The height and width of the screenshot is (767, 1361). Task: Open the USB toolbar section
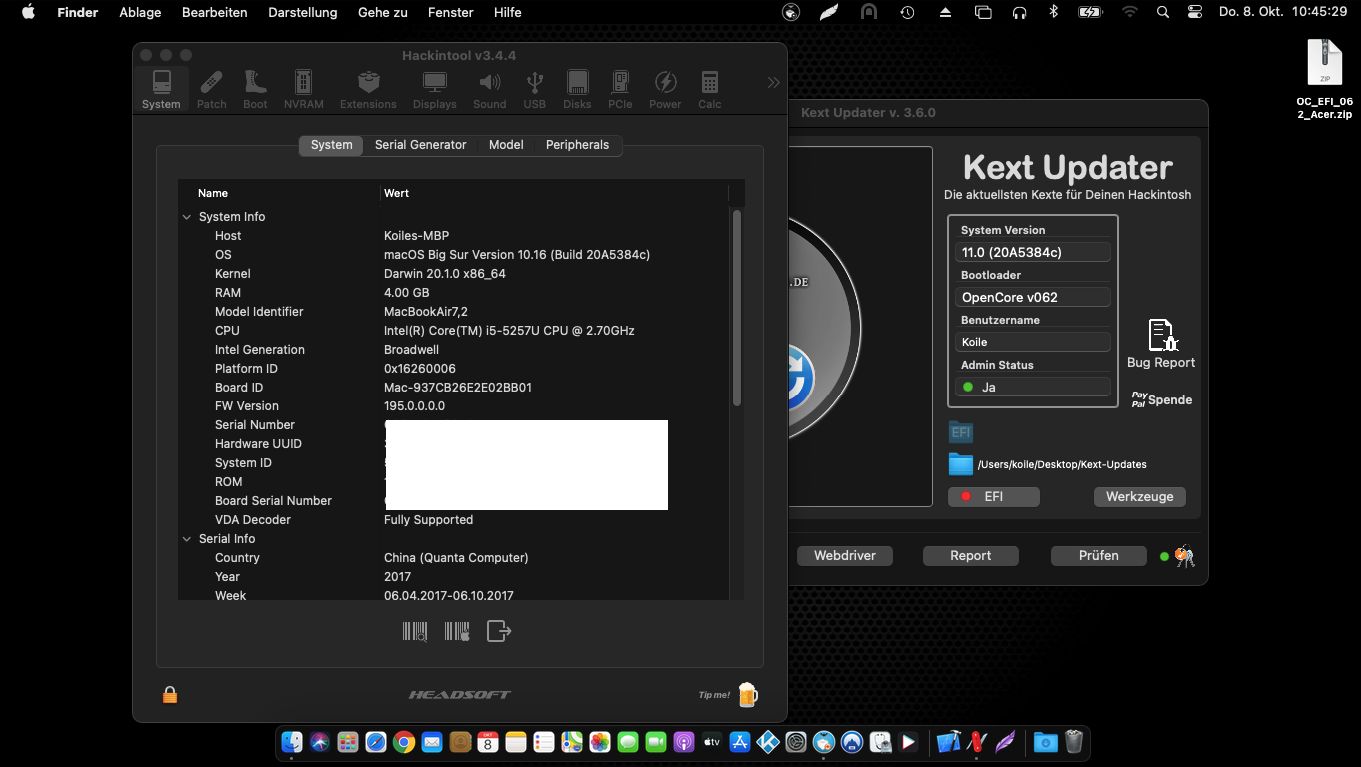[534, 89]
